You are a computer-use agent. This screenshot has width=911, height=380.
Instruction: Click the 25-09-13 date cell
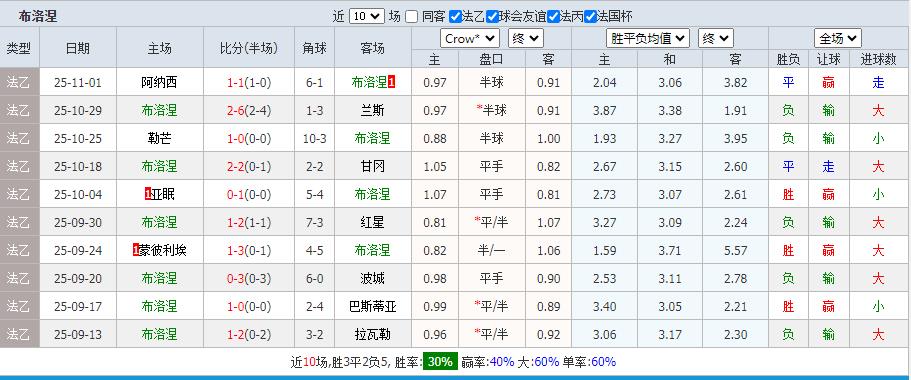(x=78, y=334)
